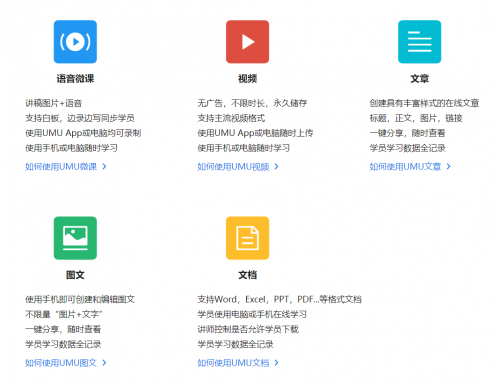Click the text 标题，正文，图片，链接
This screenshot has width=500, height=386.
(416, 118)
